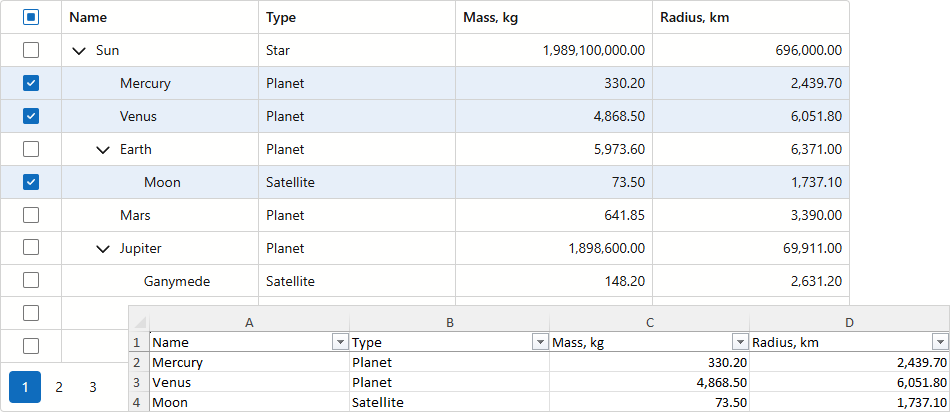Select the Venus name cell in the tree grid
The height and width of the screenshot is (412, 950).
(160, 116)
